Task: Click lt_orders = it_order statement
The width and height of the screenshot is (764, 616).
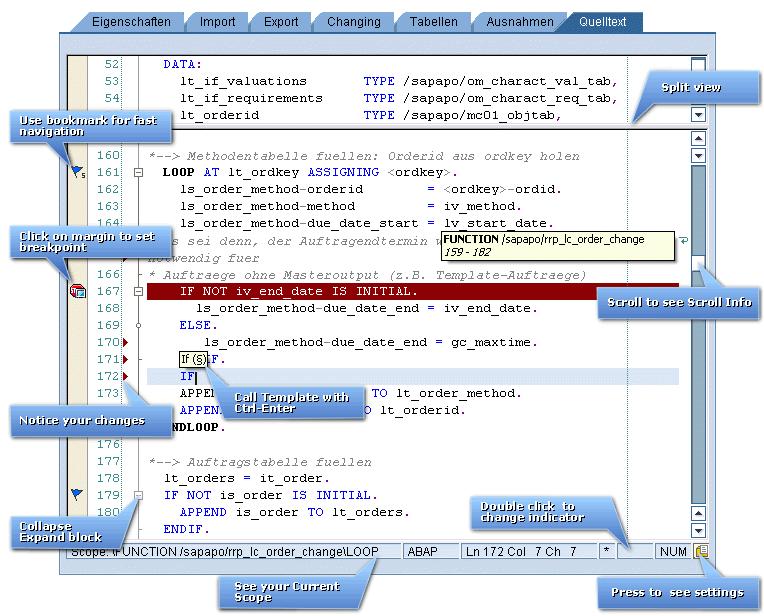Action: (247, 478)
